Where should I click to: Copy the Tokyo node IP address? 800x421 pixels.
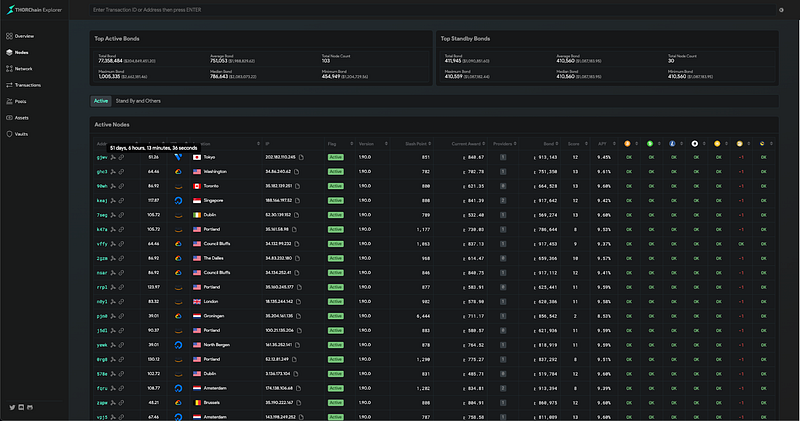(302, 157)
